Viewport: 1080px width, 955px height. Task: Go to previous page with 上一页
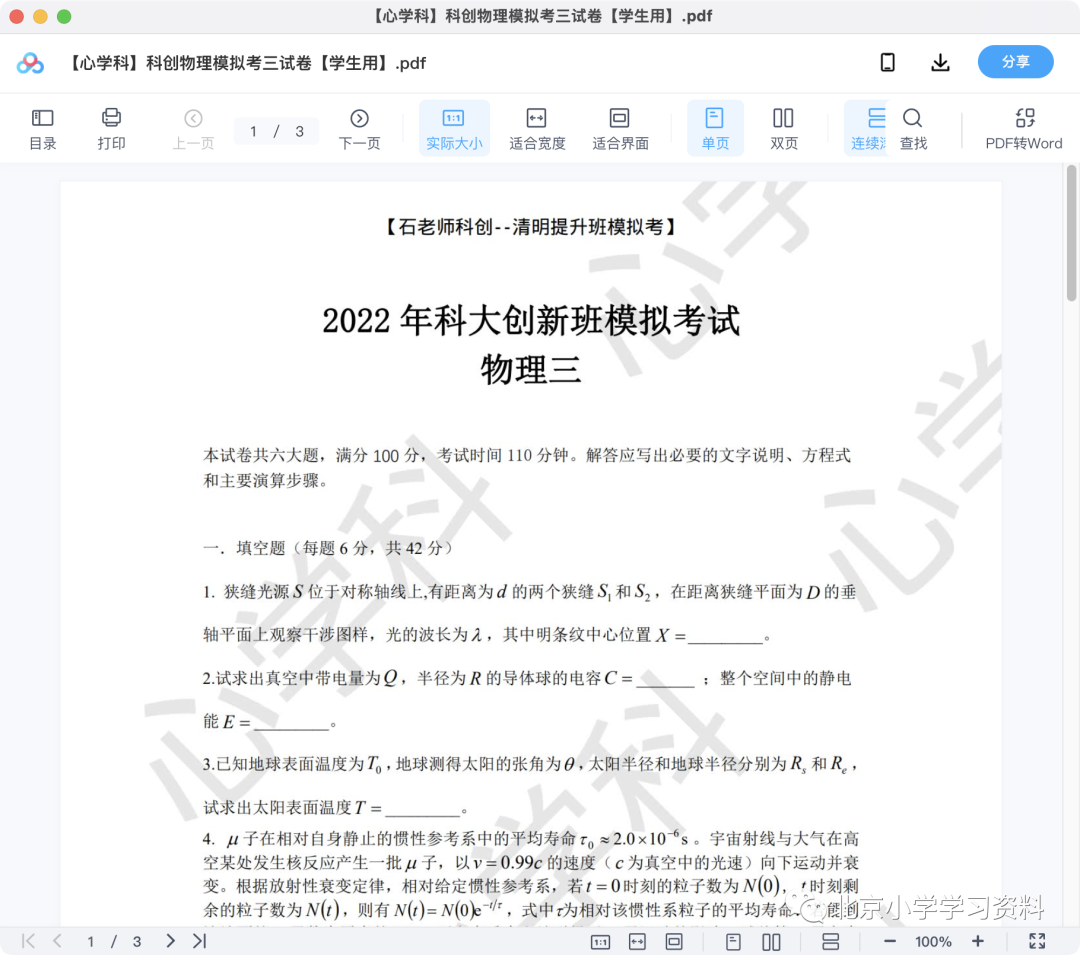click(x=193, y=128)
